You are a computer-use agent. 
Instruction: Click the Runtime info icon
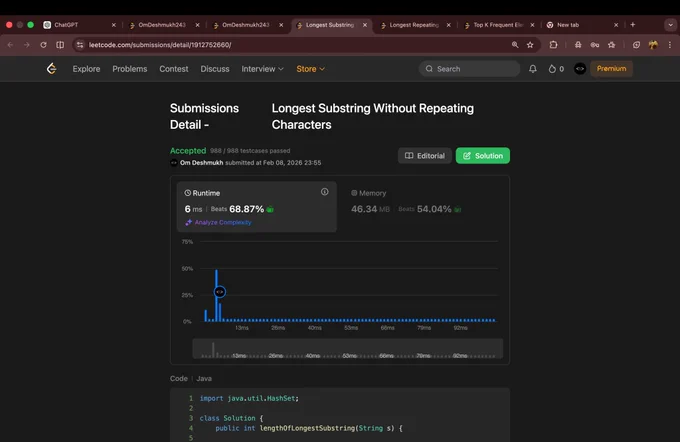click(324, 192)
